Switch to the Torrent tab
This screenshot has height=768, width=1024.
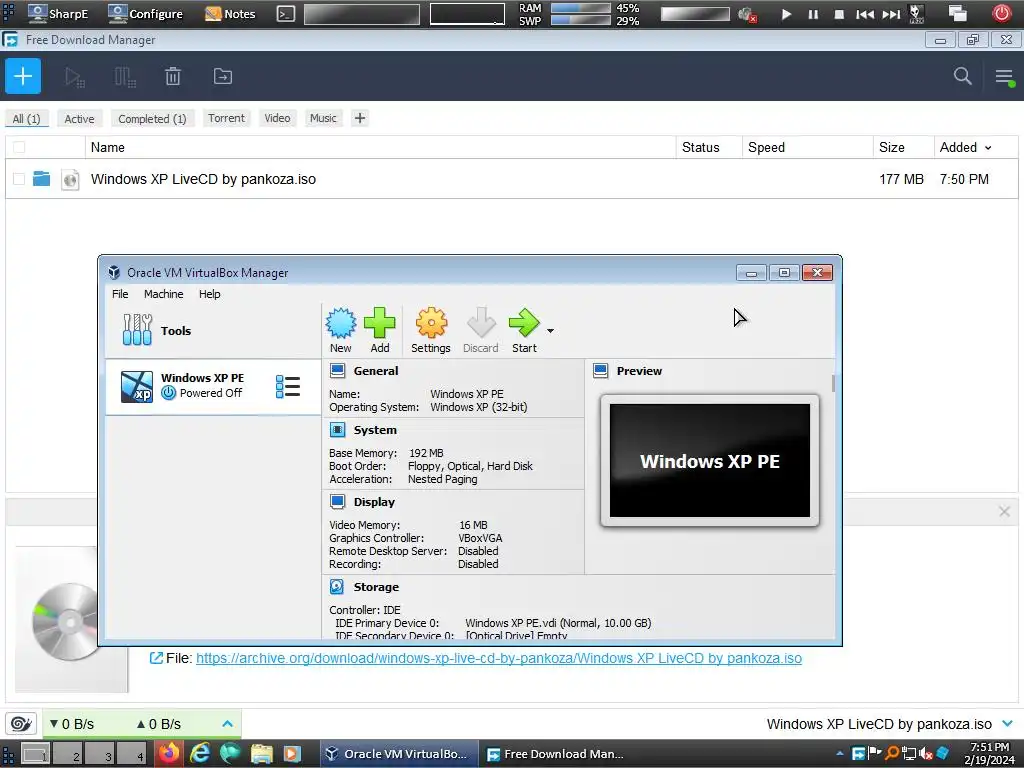[x=226, y=118]
